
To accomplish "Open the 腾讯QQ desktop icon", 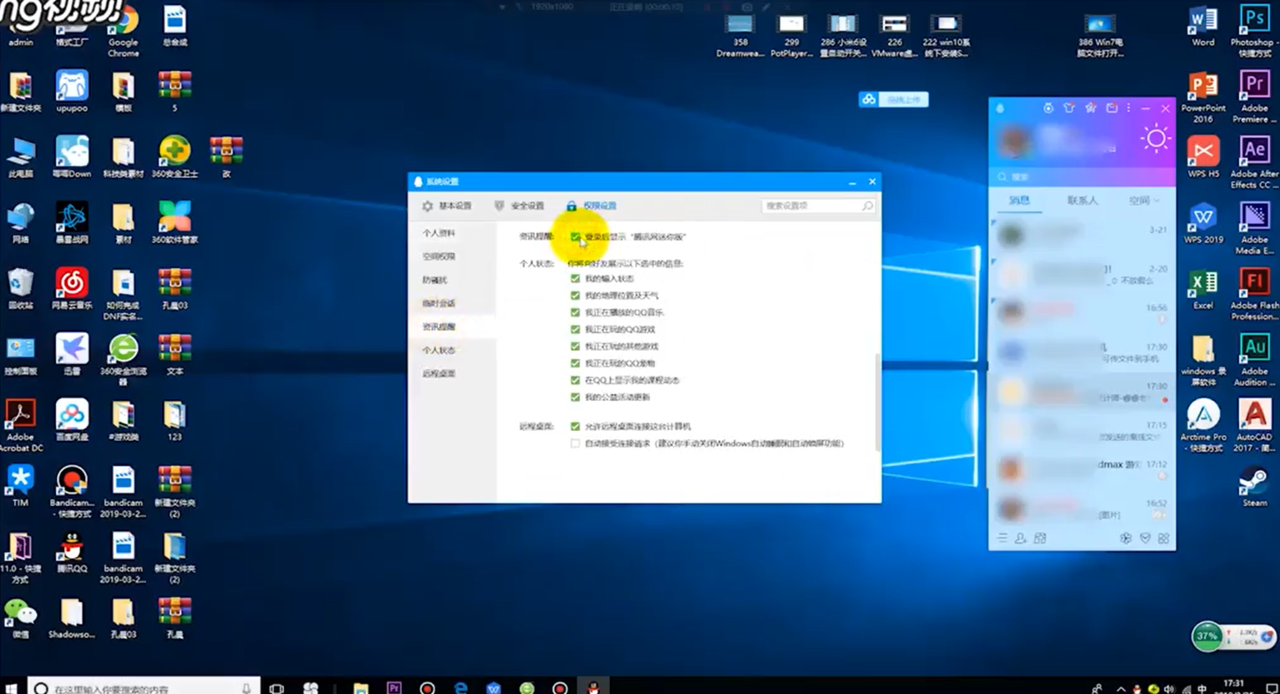I will coord(71,553).
